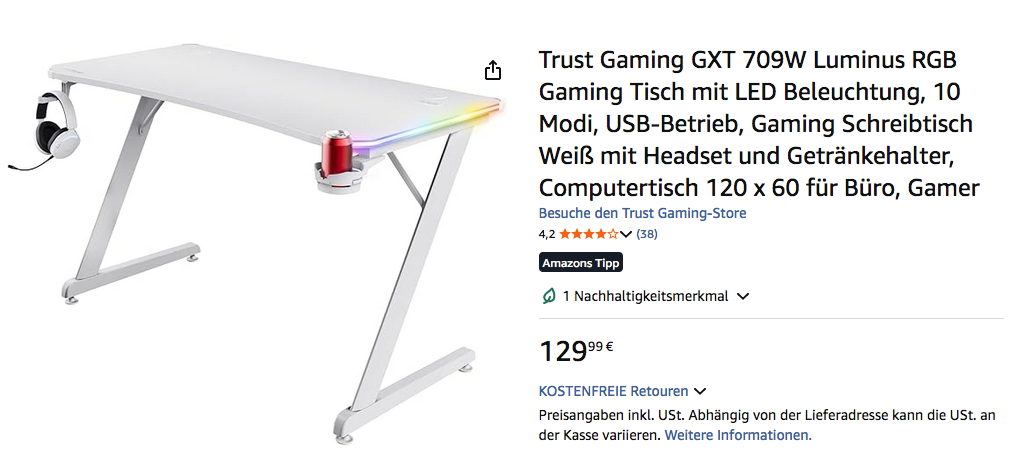This screenshot has width=1013, height=456.
Task: Open the Besuche den Trust Gaming-Store link
Action: pos(642,212)
